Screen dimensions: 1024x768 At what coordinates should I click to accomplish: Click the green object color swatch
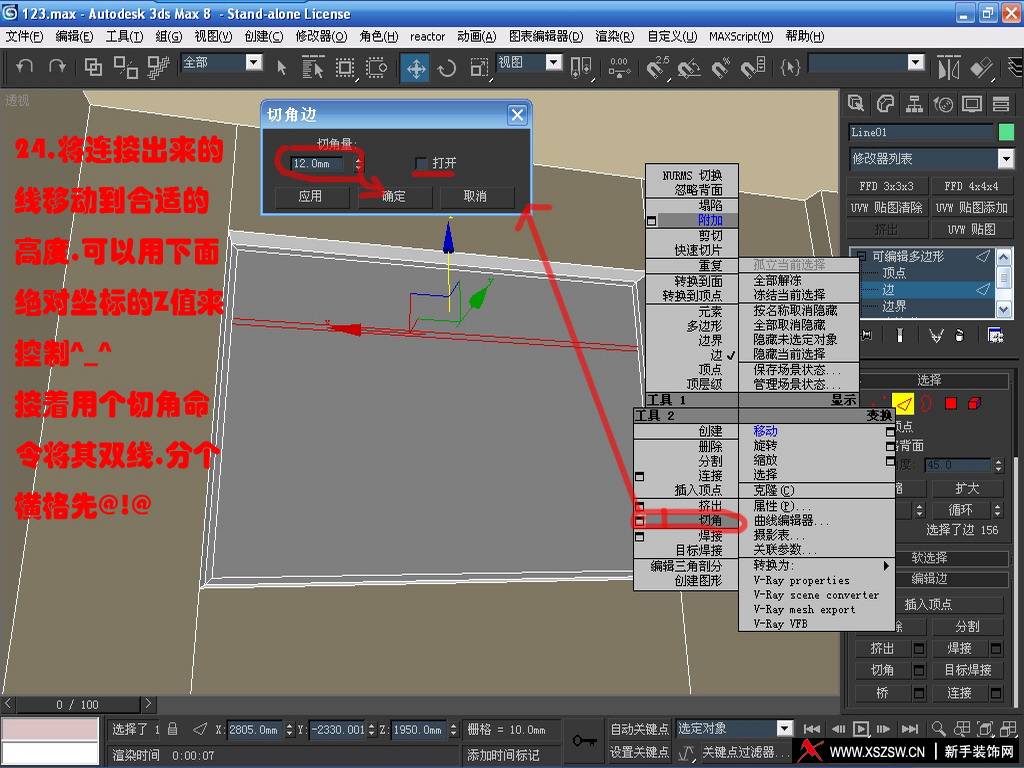(x=1005, y=132)
